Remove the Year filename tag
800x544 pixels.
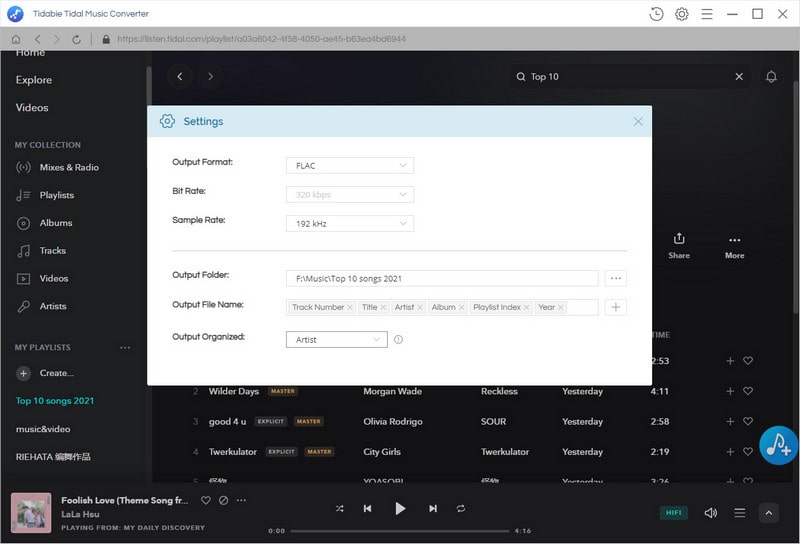(x=560, y=307)
